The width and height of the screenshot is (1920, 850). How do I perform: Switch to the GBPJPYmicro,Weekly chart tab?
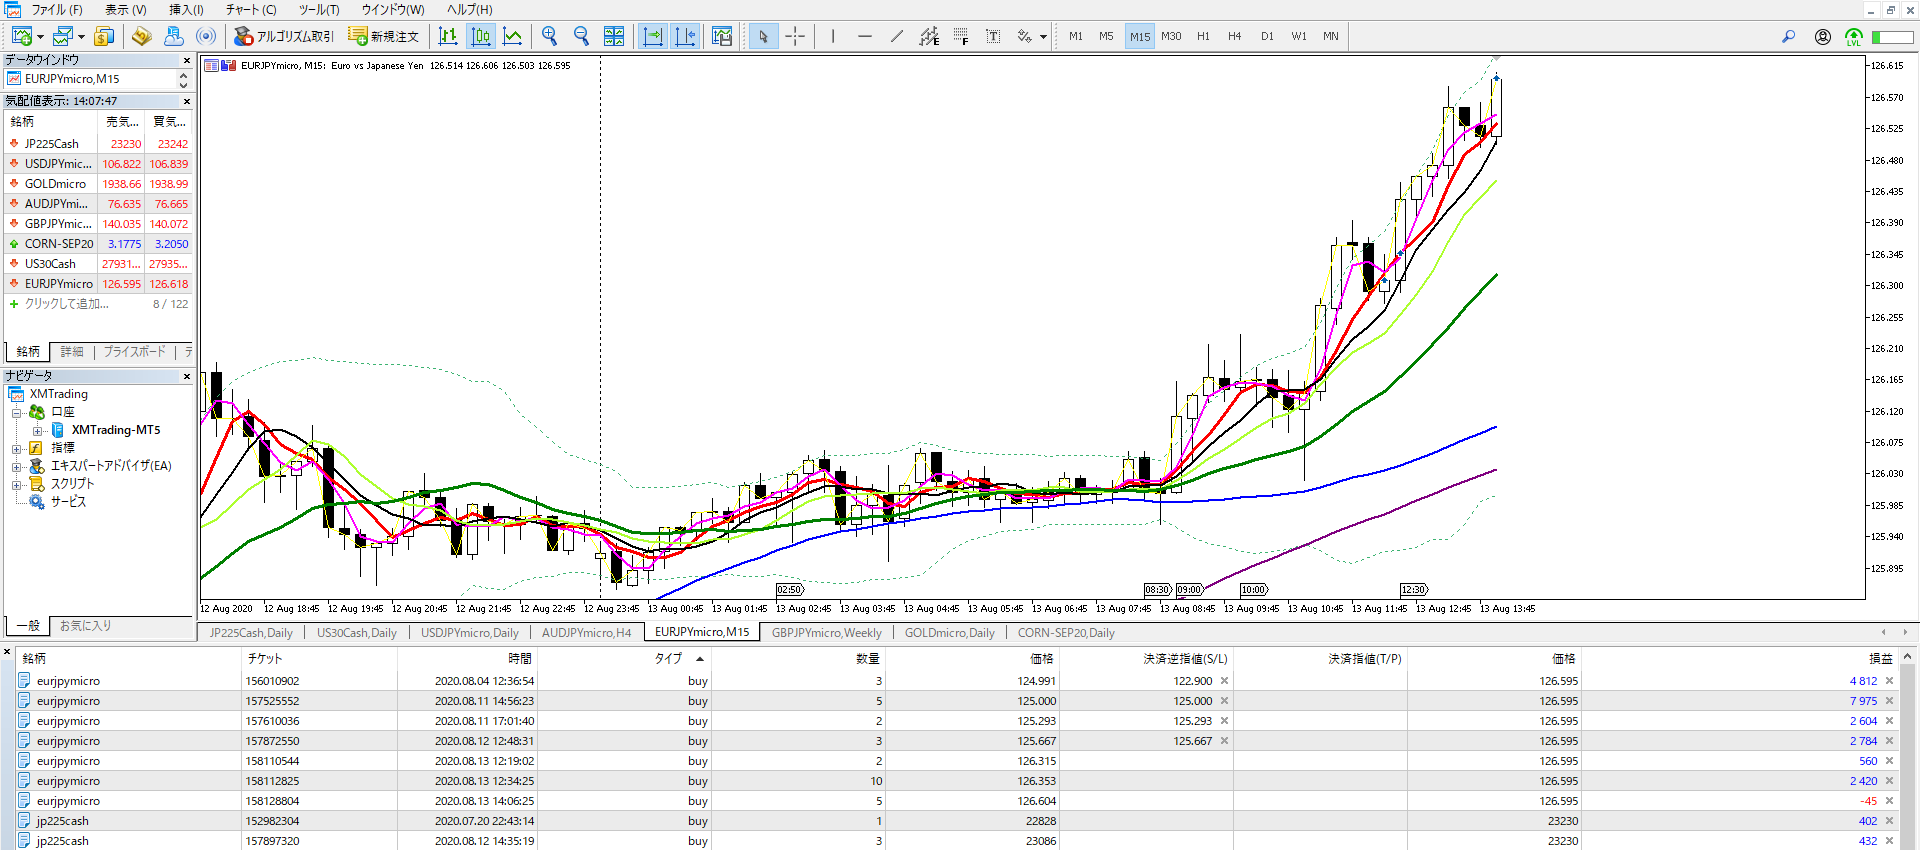(x=826, y=633)
